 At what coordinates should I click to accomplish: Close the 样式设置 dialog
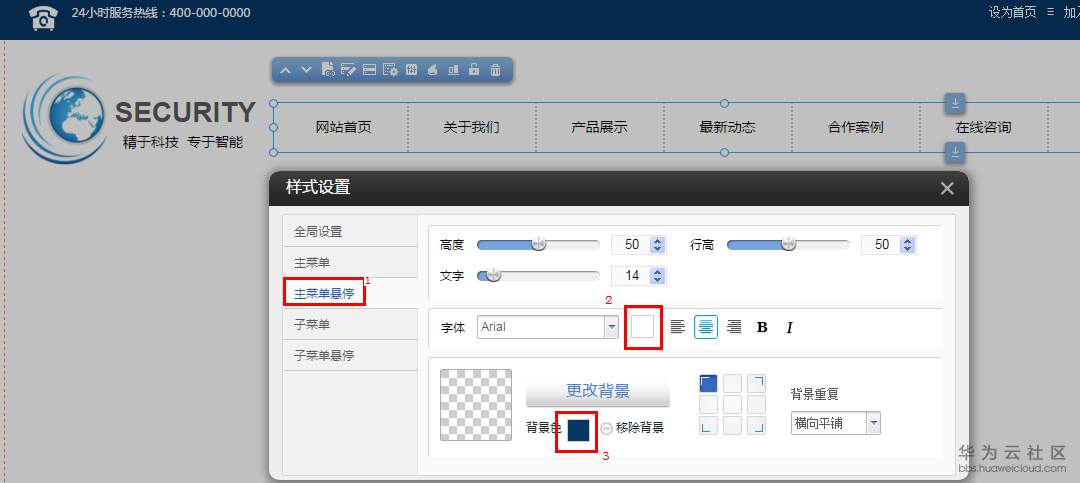point(947,187)
